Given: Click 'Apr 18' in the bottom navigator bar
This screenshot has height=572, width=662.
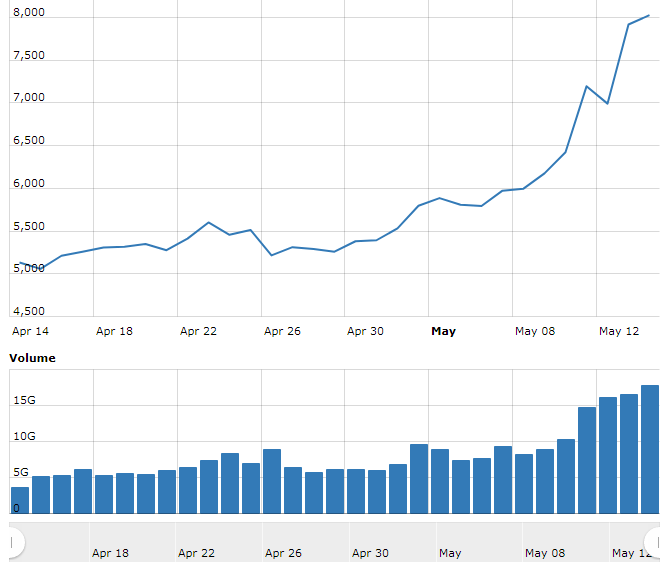Looking at the screenshot, I should click(110, 553).
